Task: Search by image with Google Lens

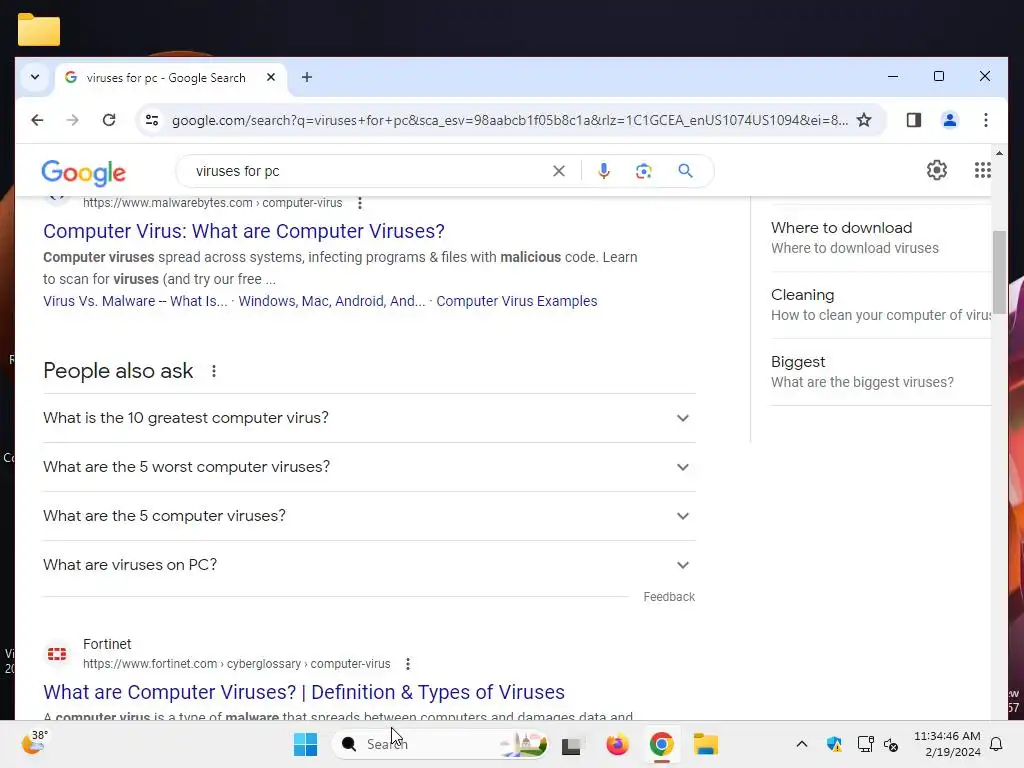Action: pyautogui.click(x=644, y=171)
